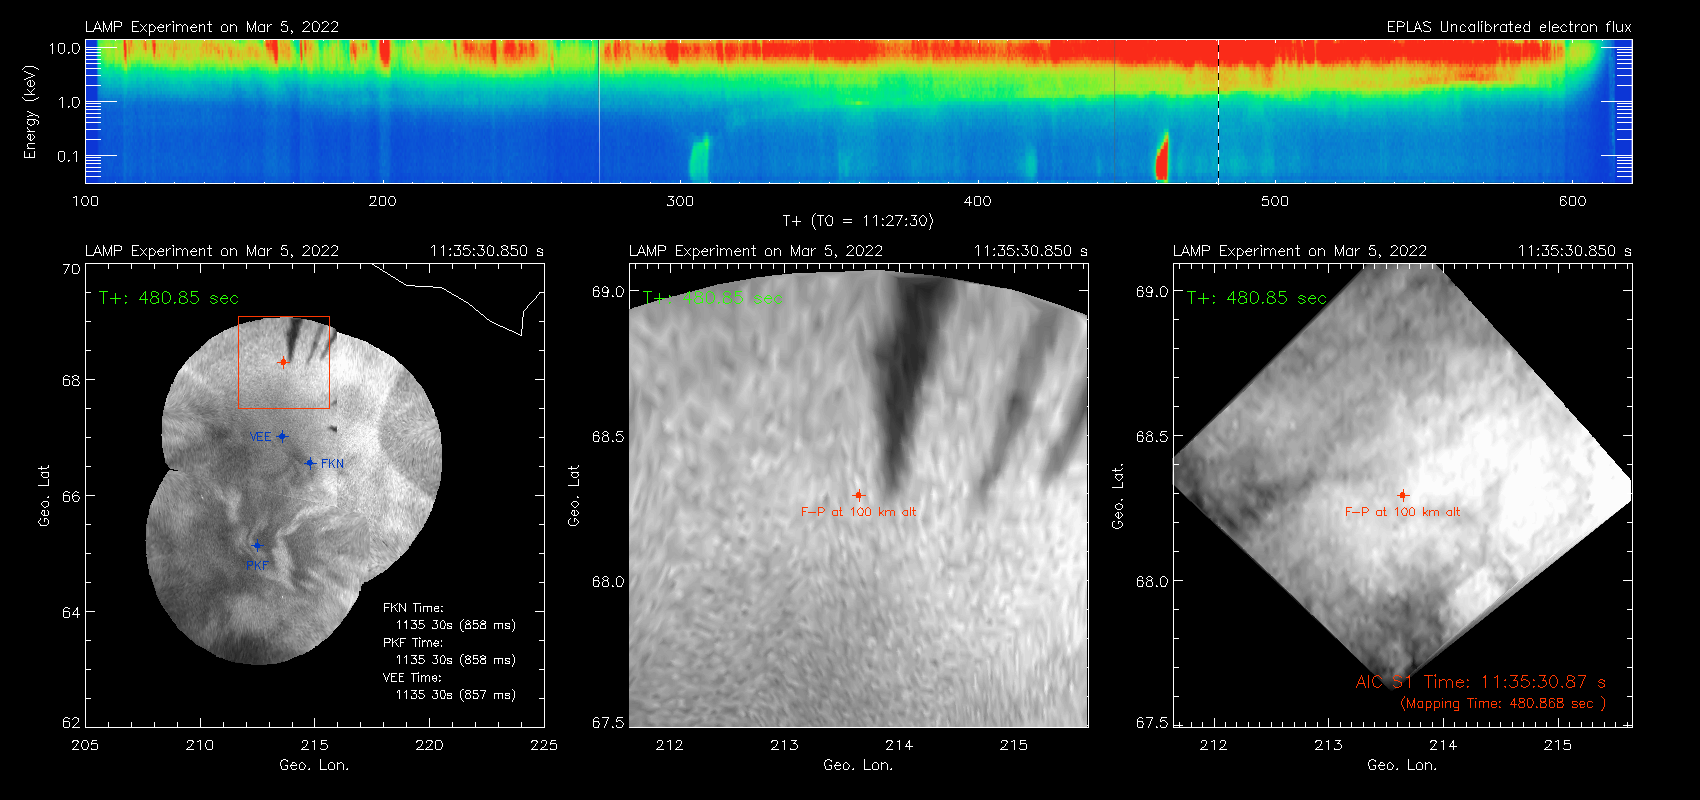
Task: Click the blue PKF station marker
Action: click(257, 546)
